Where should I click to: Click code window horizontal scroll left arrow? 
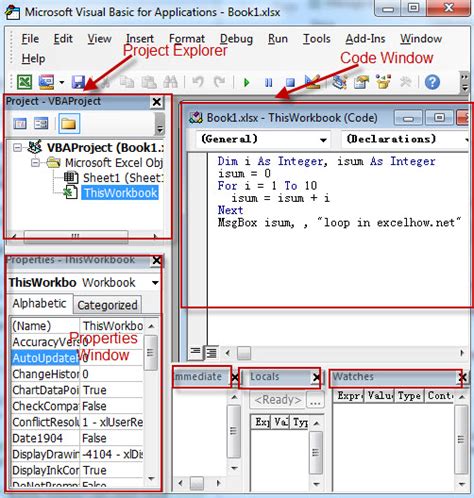(228, 353)
